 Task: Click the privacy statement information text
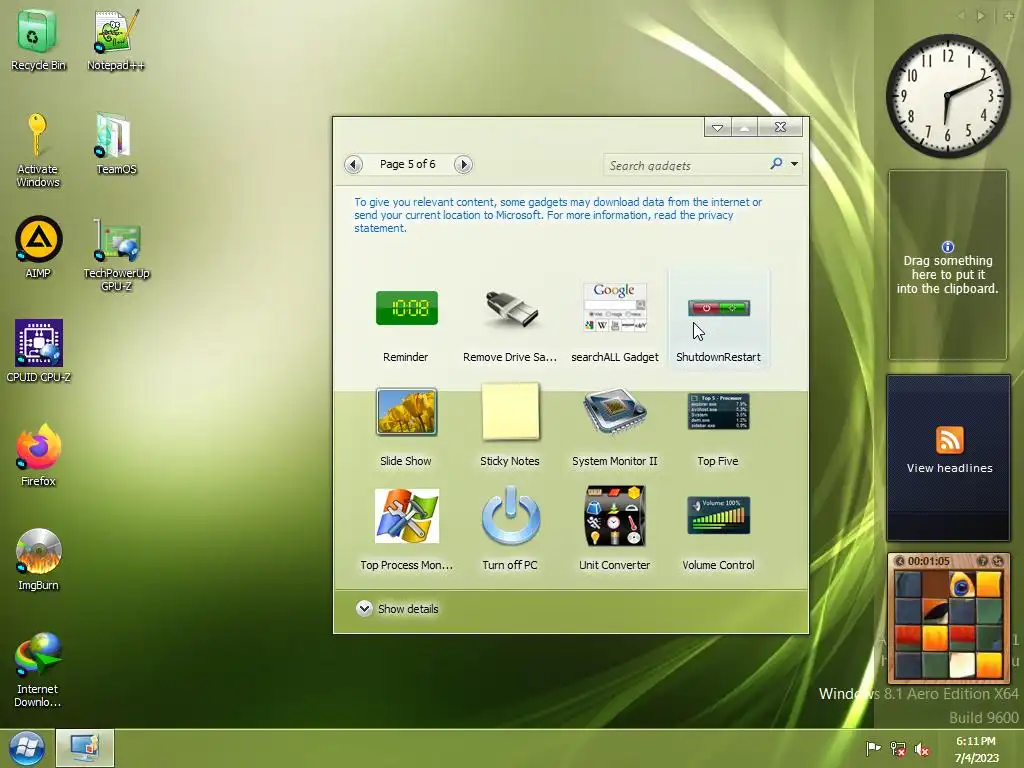pos(558,215)
